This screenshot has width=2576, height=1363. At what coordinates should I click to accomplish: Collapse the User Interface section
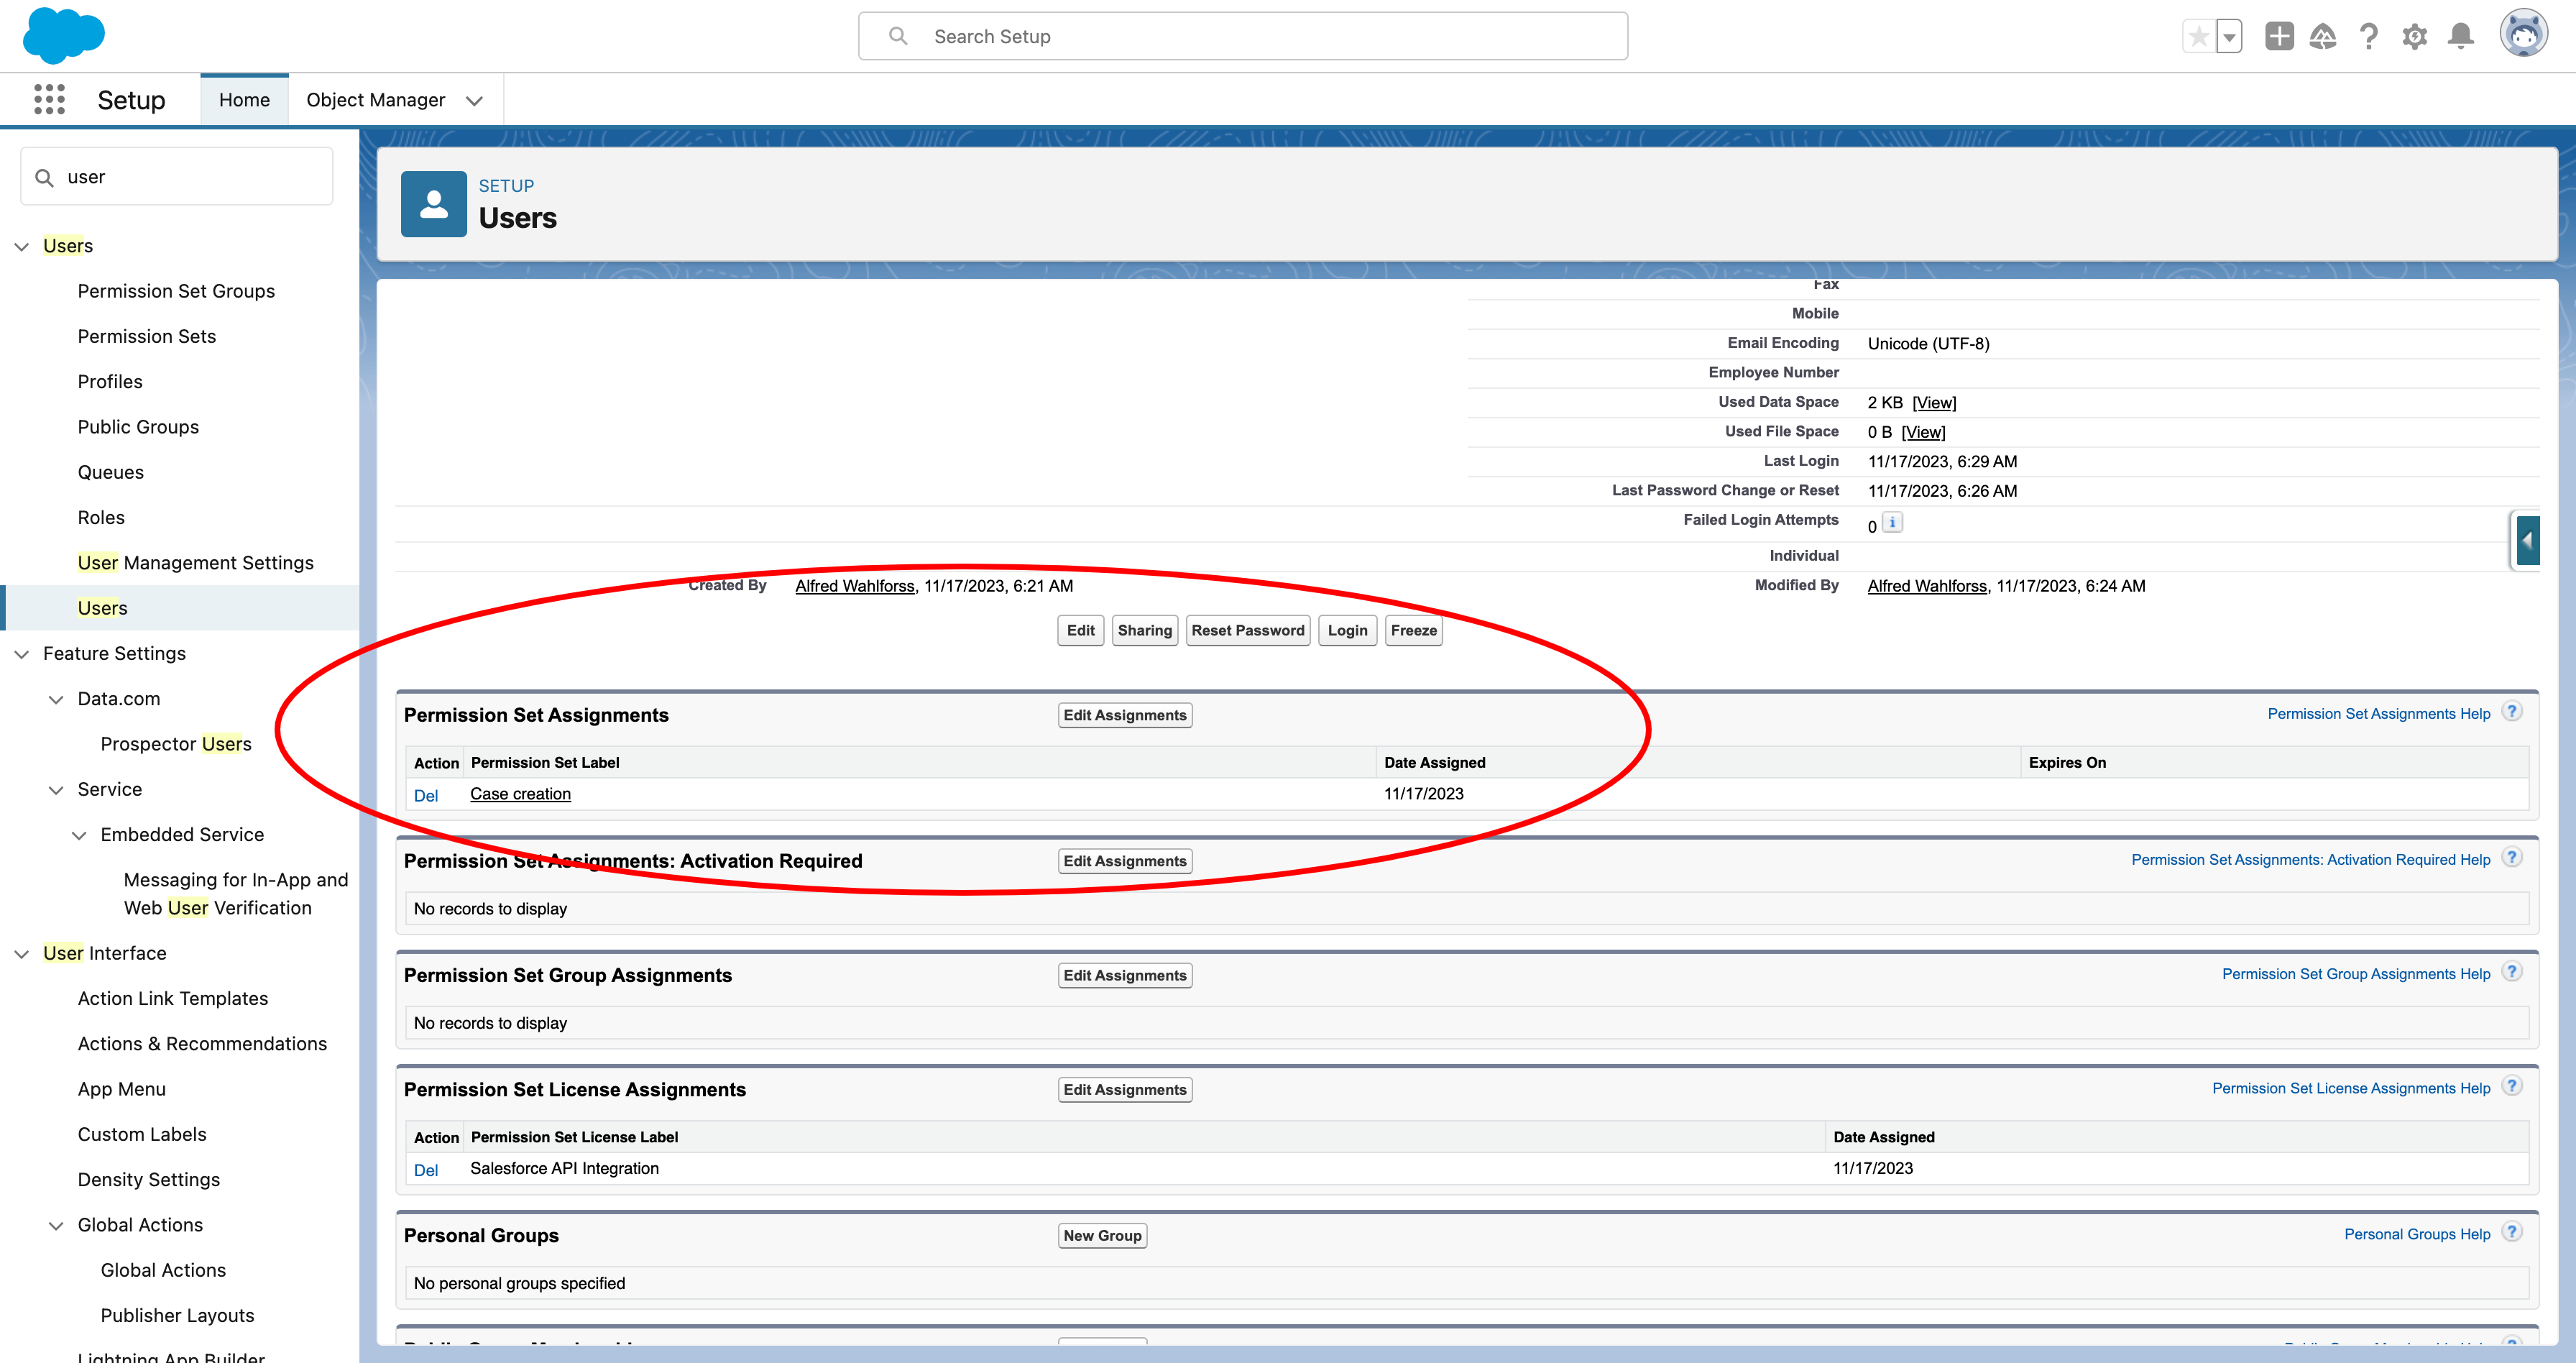tap(22, 954)
